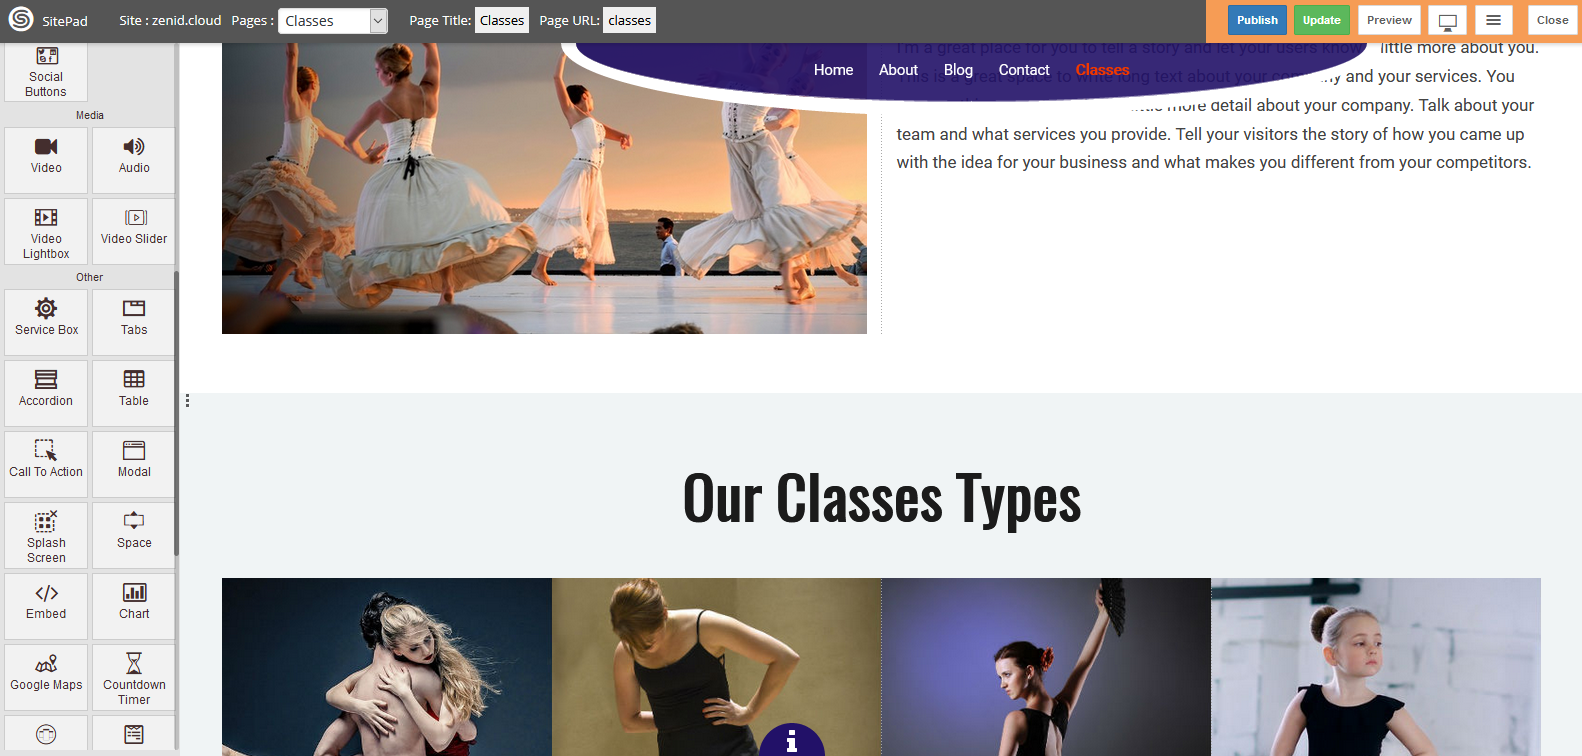Viewport: 1582px width, 756px height.
Task: Open the Contact navigation link
Action: [1024, 70]
